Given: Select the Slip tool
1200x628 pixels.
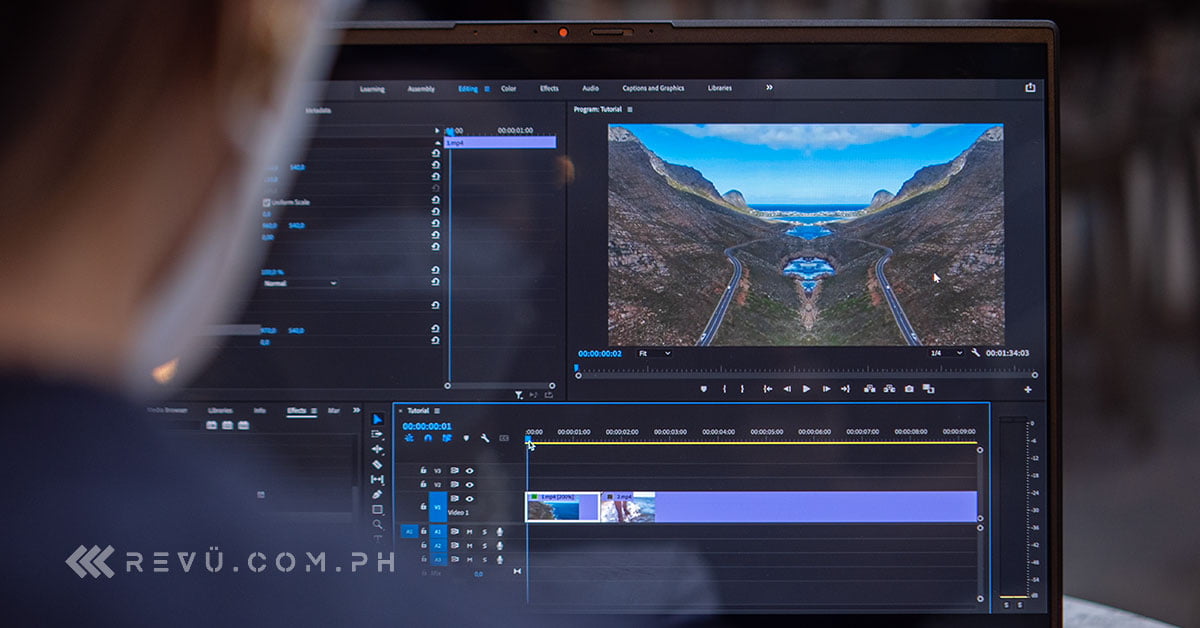Looking at the screenshot, I should coord(377,479).
